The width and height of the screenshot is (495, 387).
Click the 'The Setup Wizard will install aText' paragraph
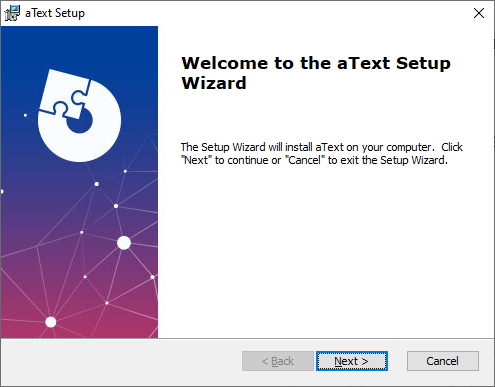coord(322,154)
